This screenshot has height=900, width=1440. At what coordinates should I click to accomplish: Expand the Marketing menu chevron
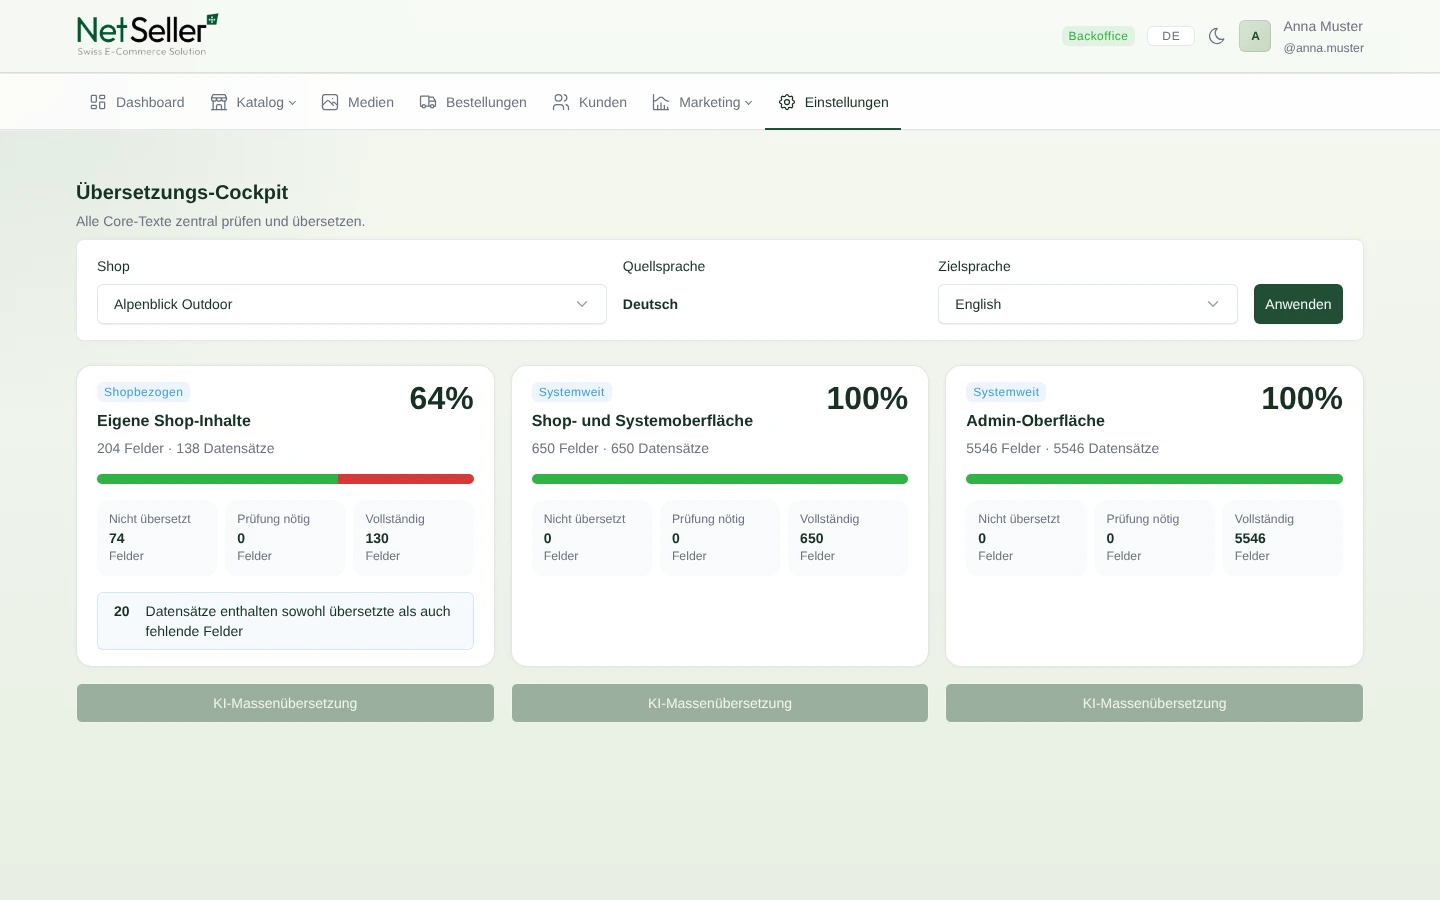coord(748,103)
